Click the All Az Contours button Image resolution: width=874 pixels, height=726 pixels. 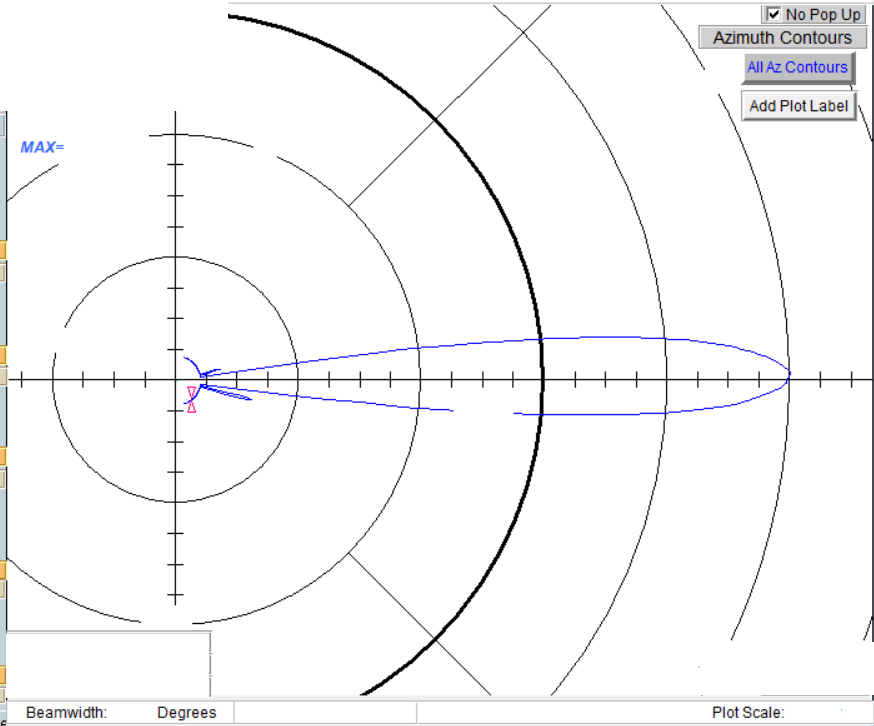tap(797, 67)
